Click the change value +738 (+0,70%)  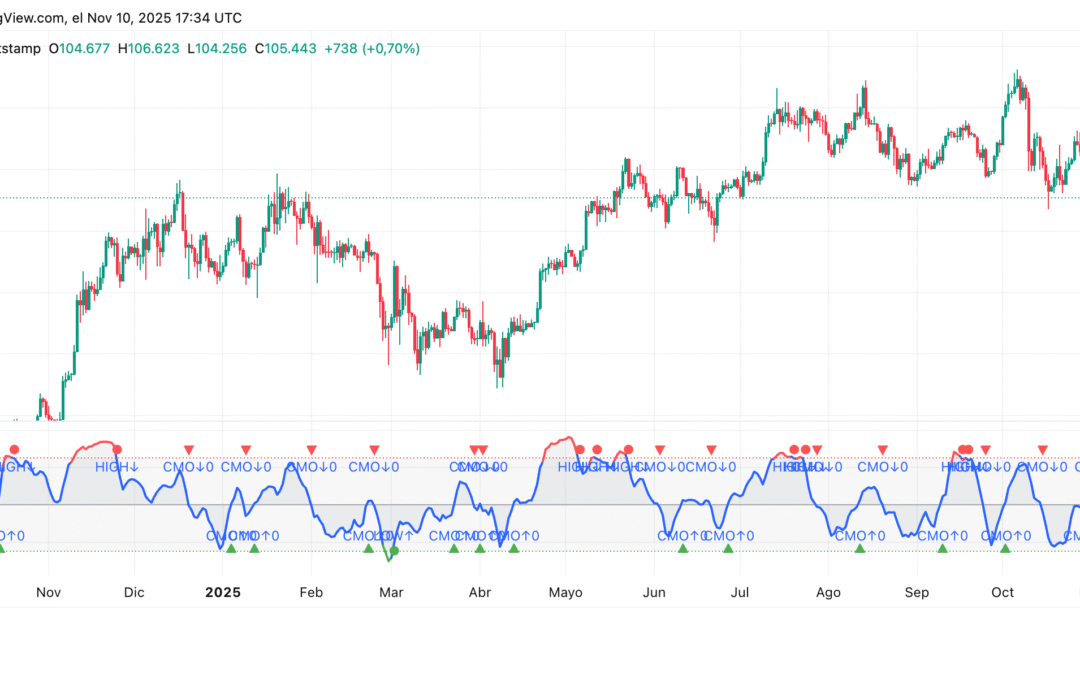click(368, 48)
